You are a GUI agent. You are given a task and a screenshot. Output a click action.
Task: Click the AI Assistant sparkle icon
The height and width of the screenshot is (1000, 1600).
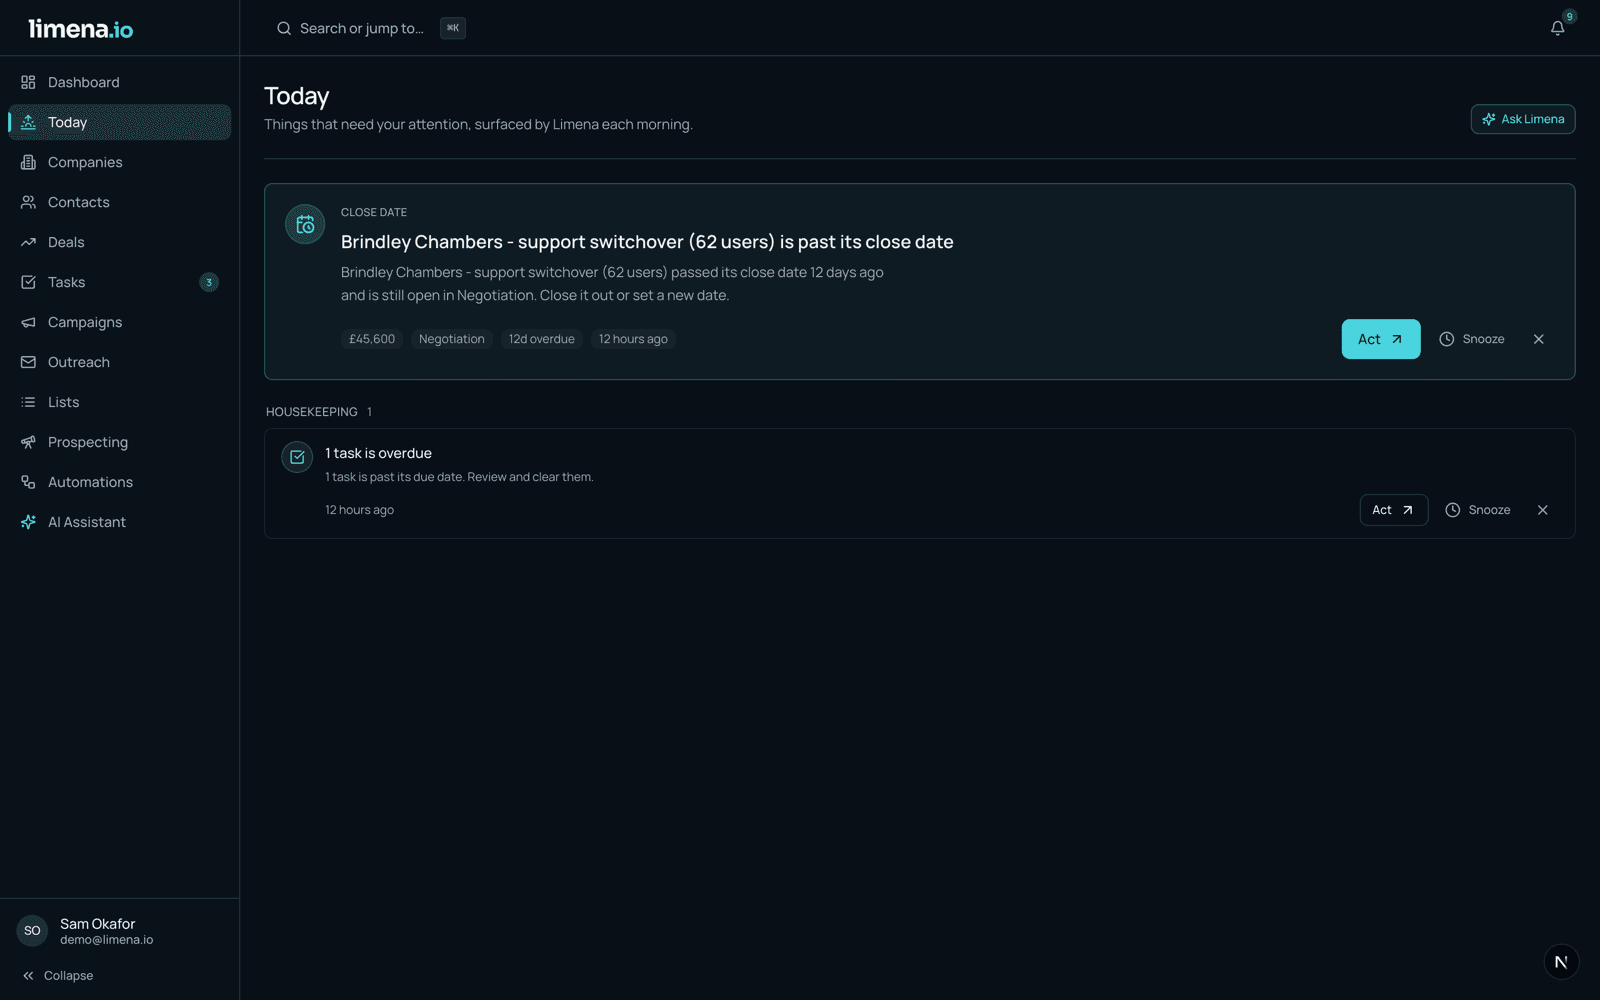tap(28, 522)
